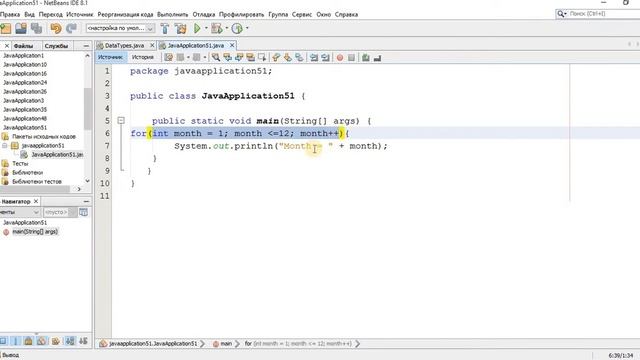Image resolution: width=640 pixels, height=360 pixels.
Task: Switch to Службы tab
Action: pyautogui.click(x=56, y=46)
